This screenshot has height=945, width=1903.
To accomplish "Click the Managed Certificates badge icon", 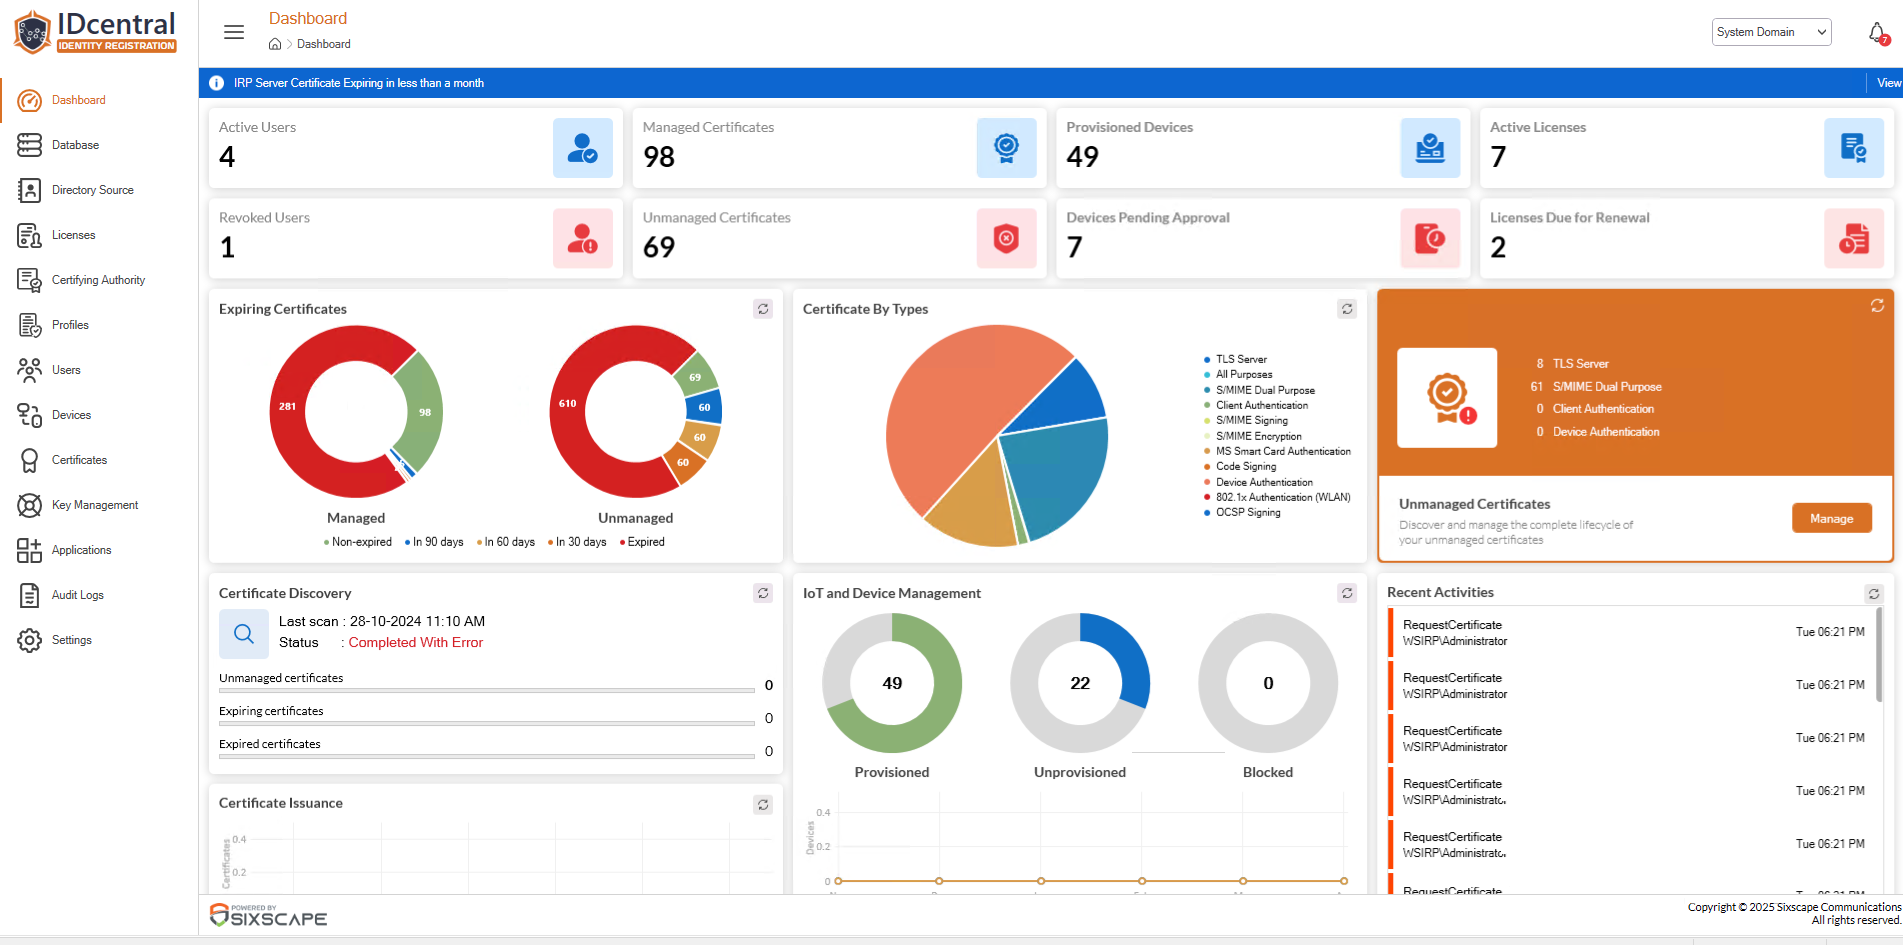I will (1006, 148).
